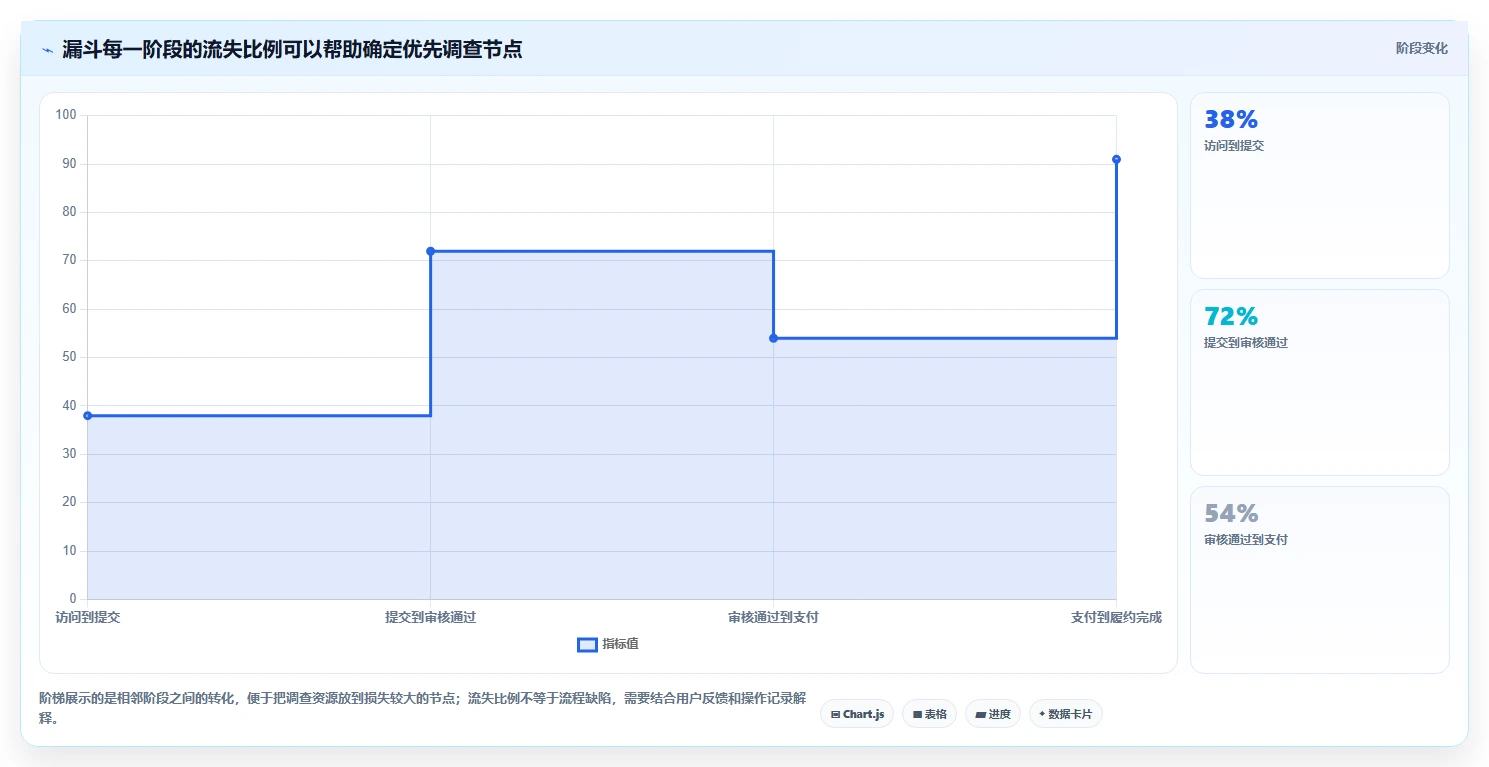This screenshot has height=767, width=1489.
Task: Click the 72% data card value
Action: (x=1231, y=317)
